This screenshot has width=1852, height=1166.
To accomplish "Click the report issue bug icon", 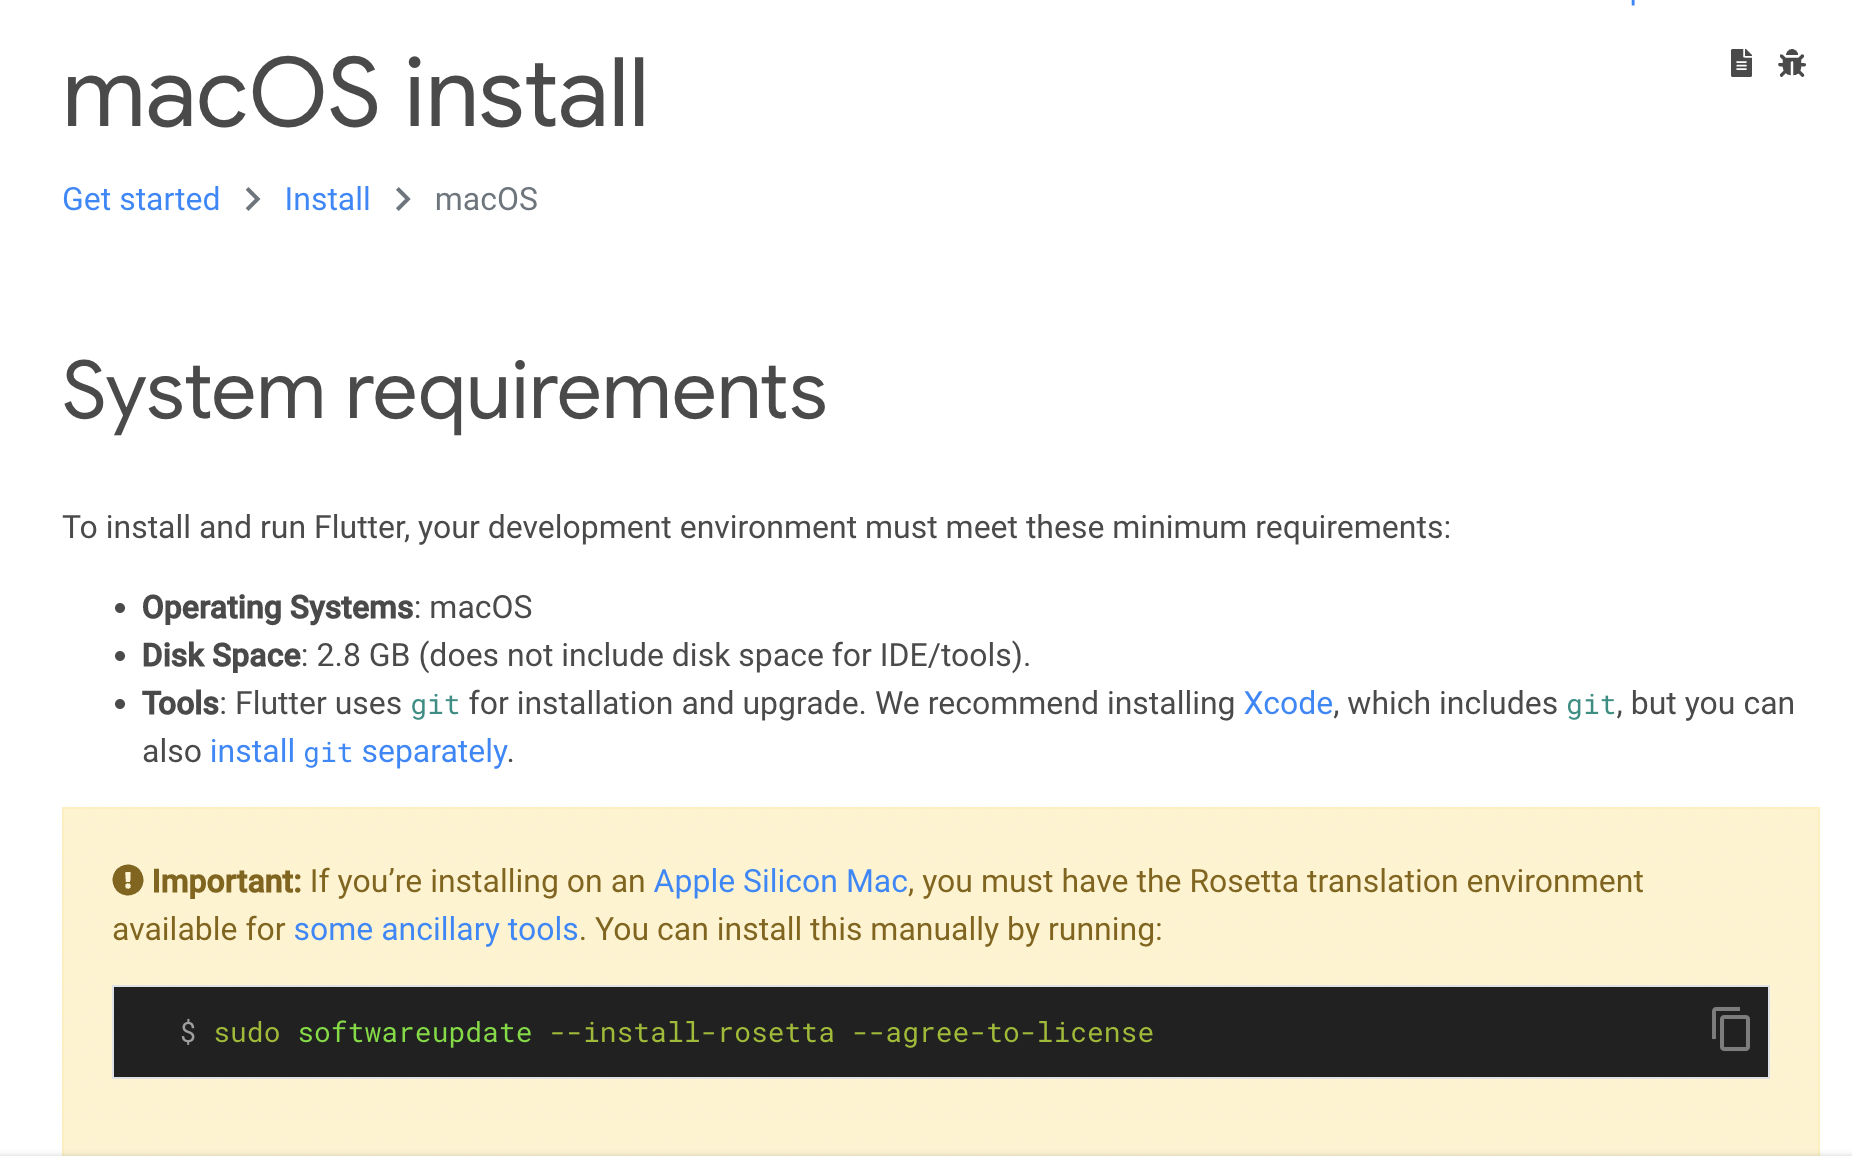I will coord(1791,63).
